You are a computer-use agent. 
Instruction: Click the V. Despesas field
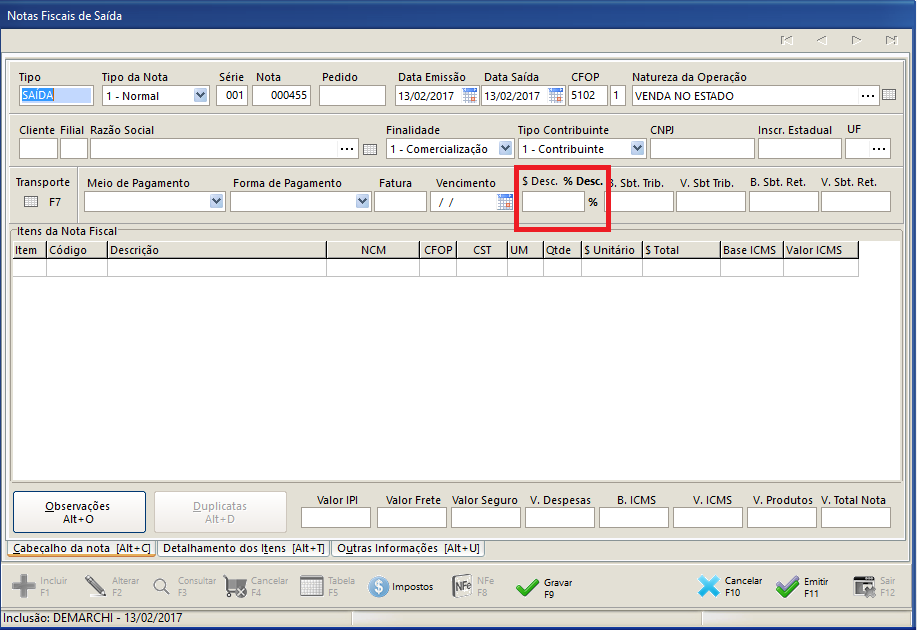click(560, 518)
